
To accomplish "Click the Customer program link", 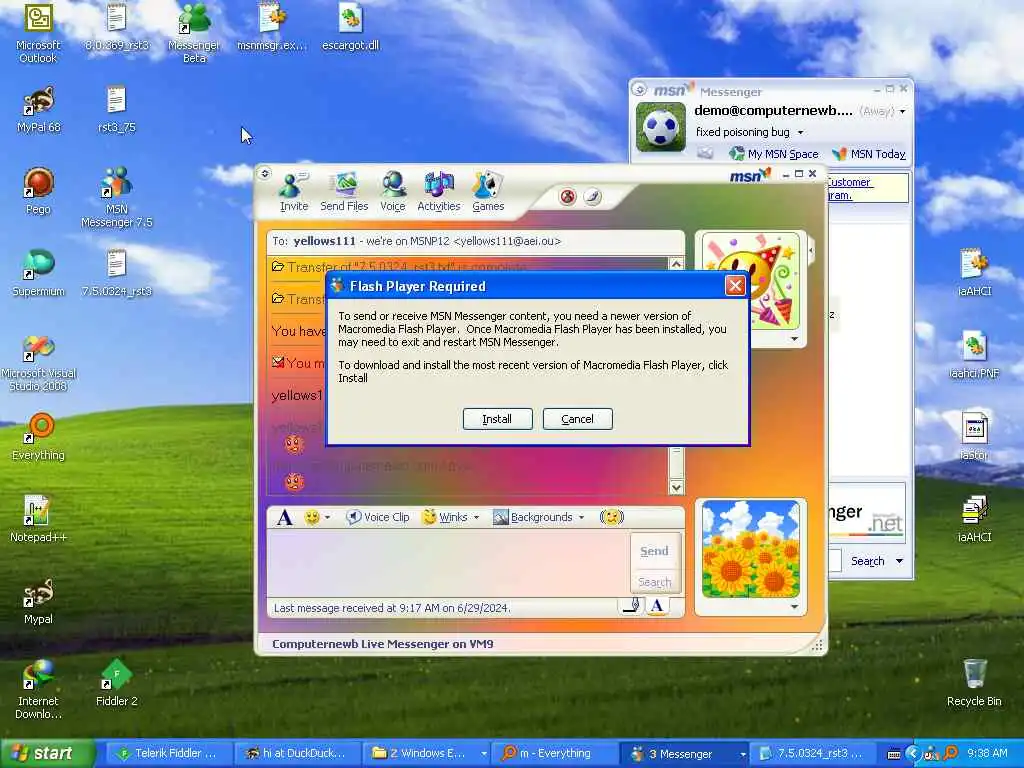I will point(849,189).
